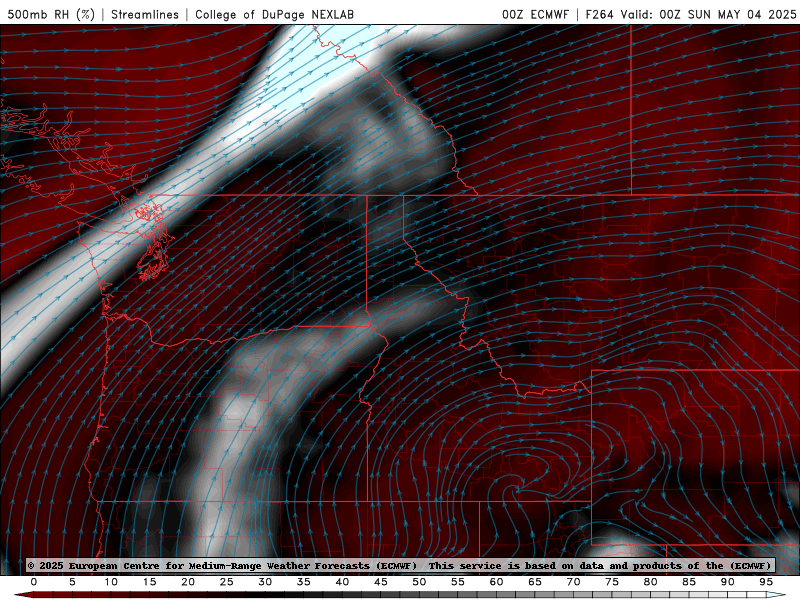The width and height of the screenshot is (800, 600).
Task: Click the '© 2025 European Centre' copyright text
Action: pos(94,566)
